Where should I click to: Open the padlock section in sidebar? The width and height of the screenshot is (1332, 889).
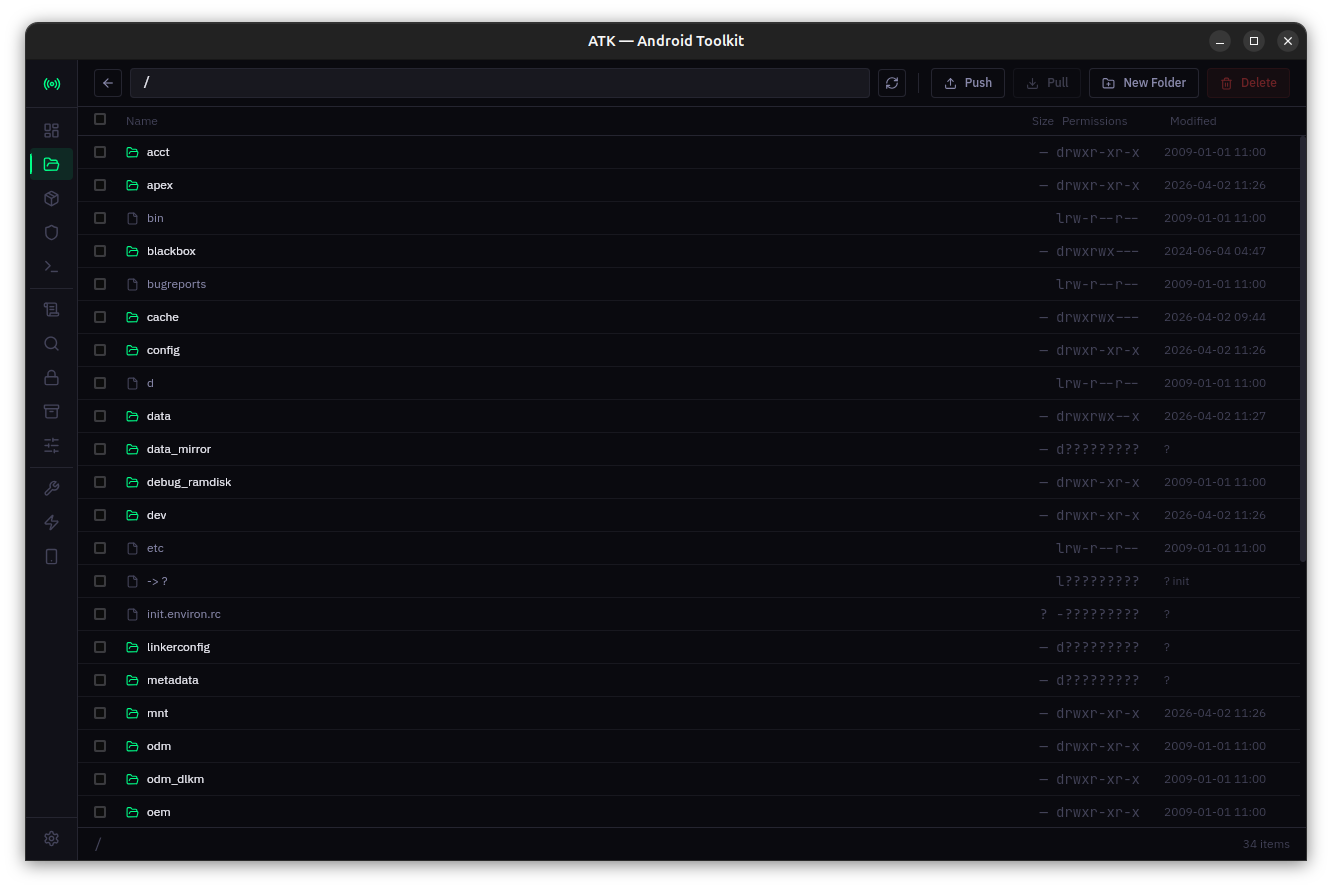point(52,378)
